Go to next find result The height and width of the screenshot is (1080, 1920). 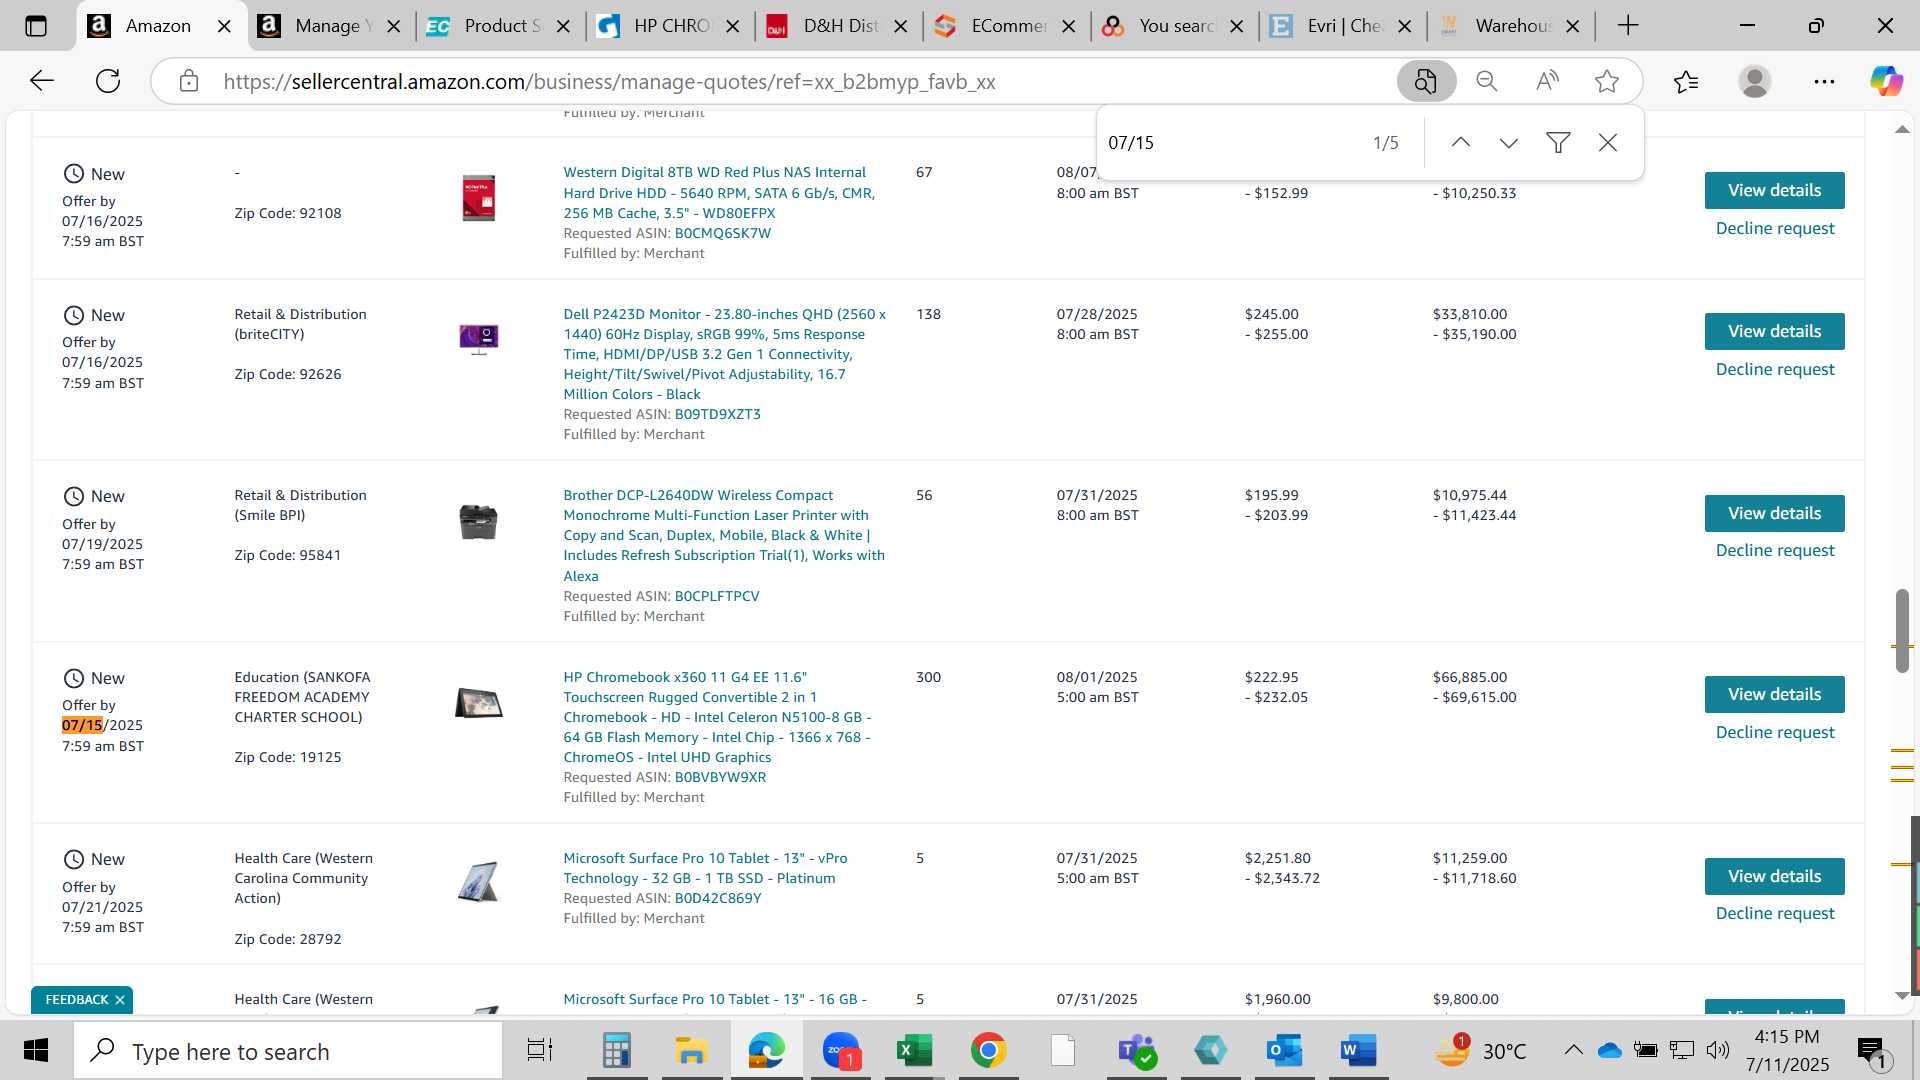click(x=1509, y=142)
